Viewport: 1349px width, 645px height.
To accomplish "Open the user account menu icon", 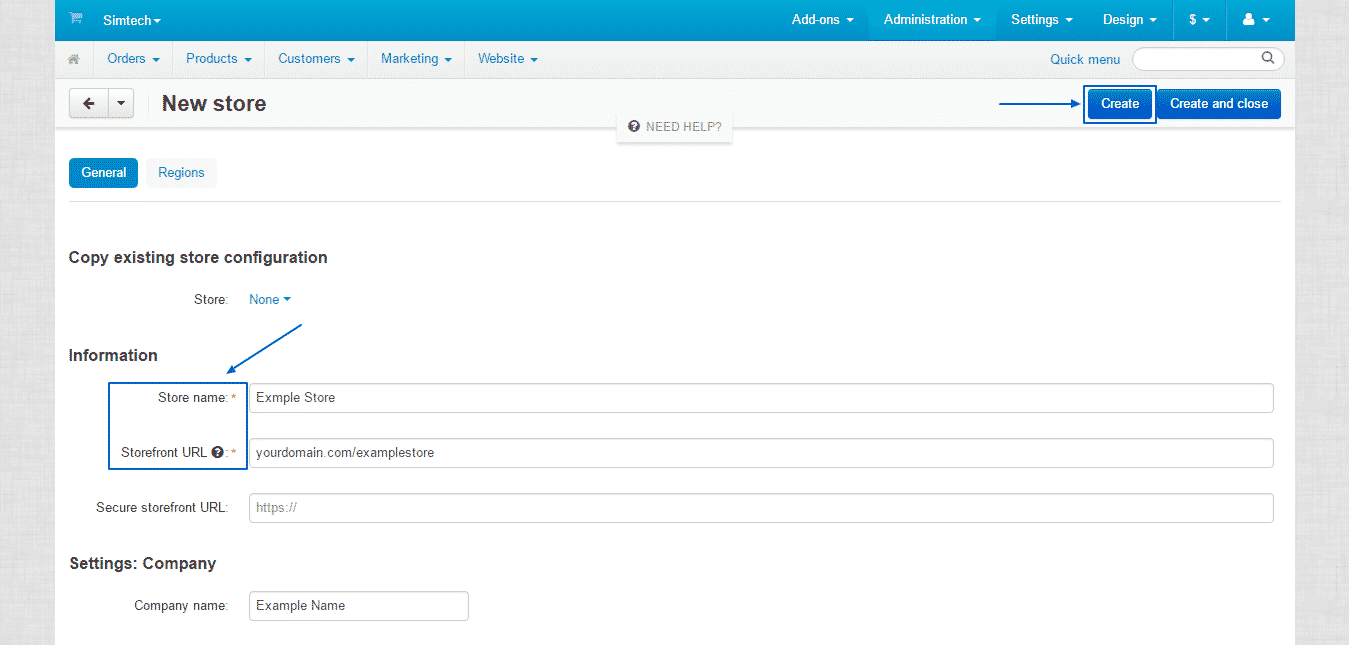I will coord(1255,19).
